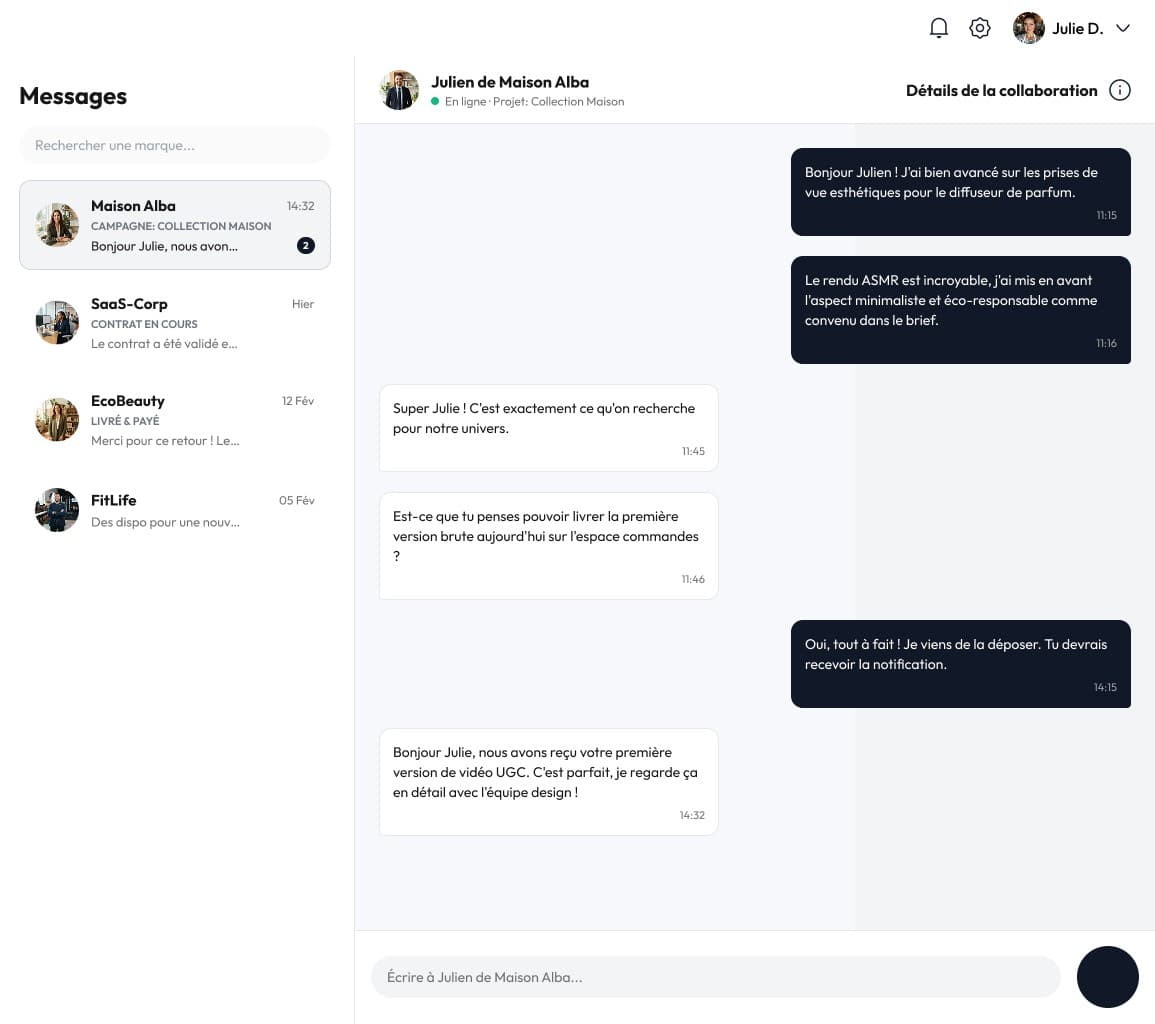Viewport: 1155px width, 1024px height.
Task: Open the EcoBeauty conversation
Action: (175, 420)
